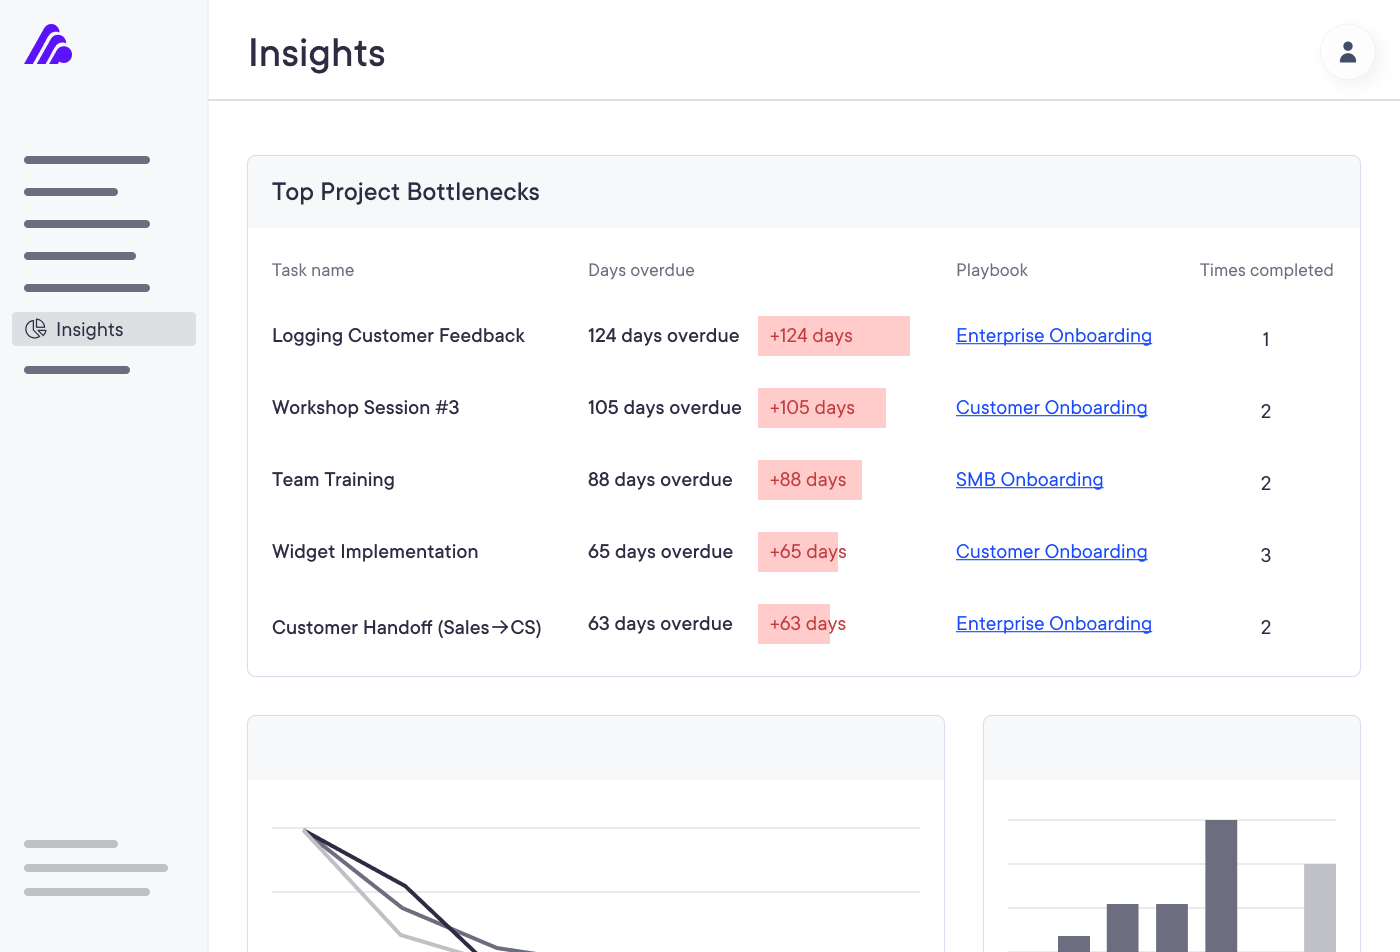
Task: Select the pie chart icon beside Insights
Action: 36,328
